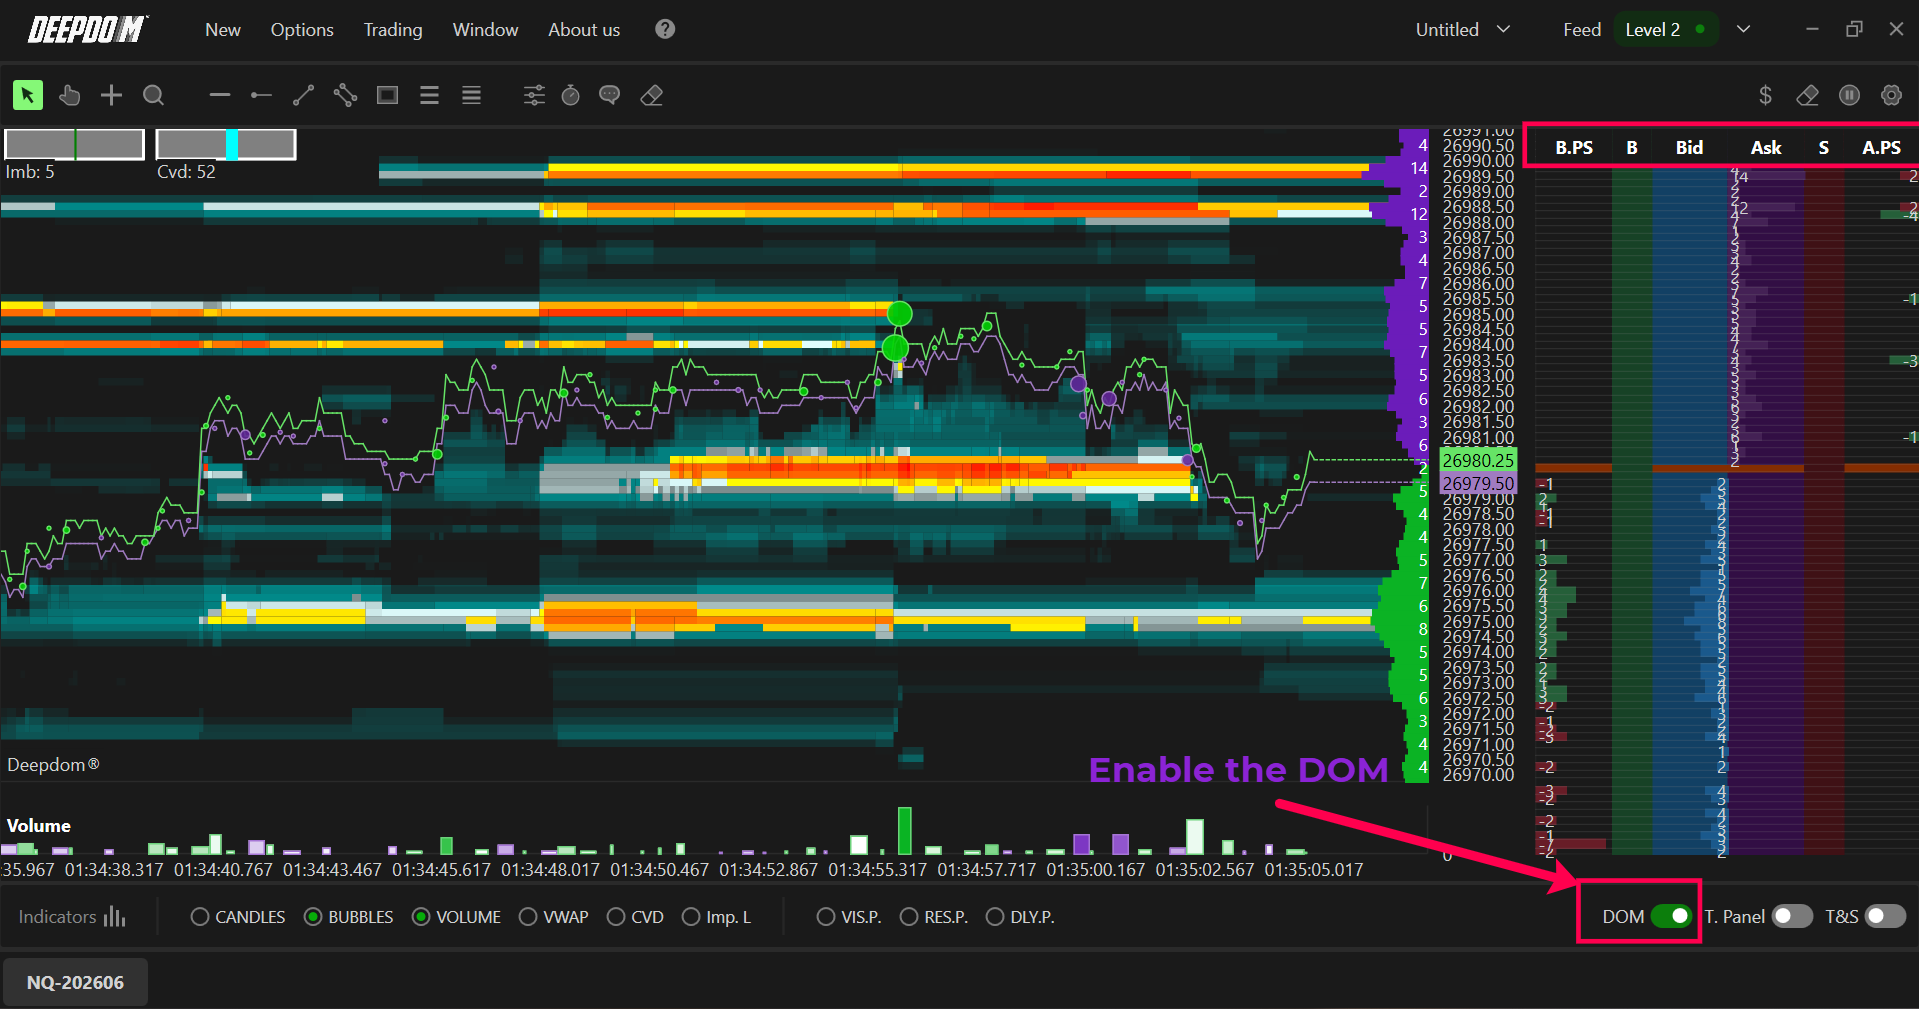Open the Indicators button
This screenshot has height=1009, width=1919.
(x=72, y=917)
